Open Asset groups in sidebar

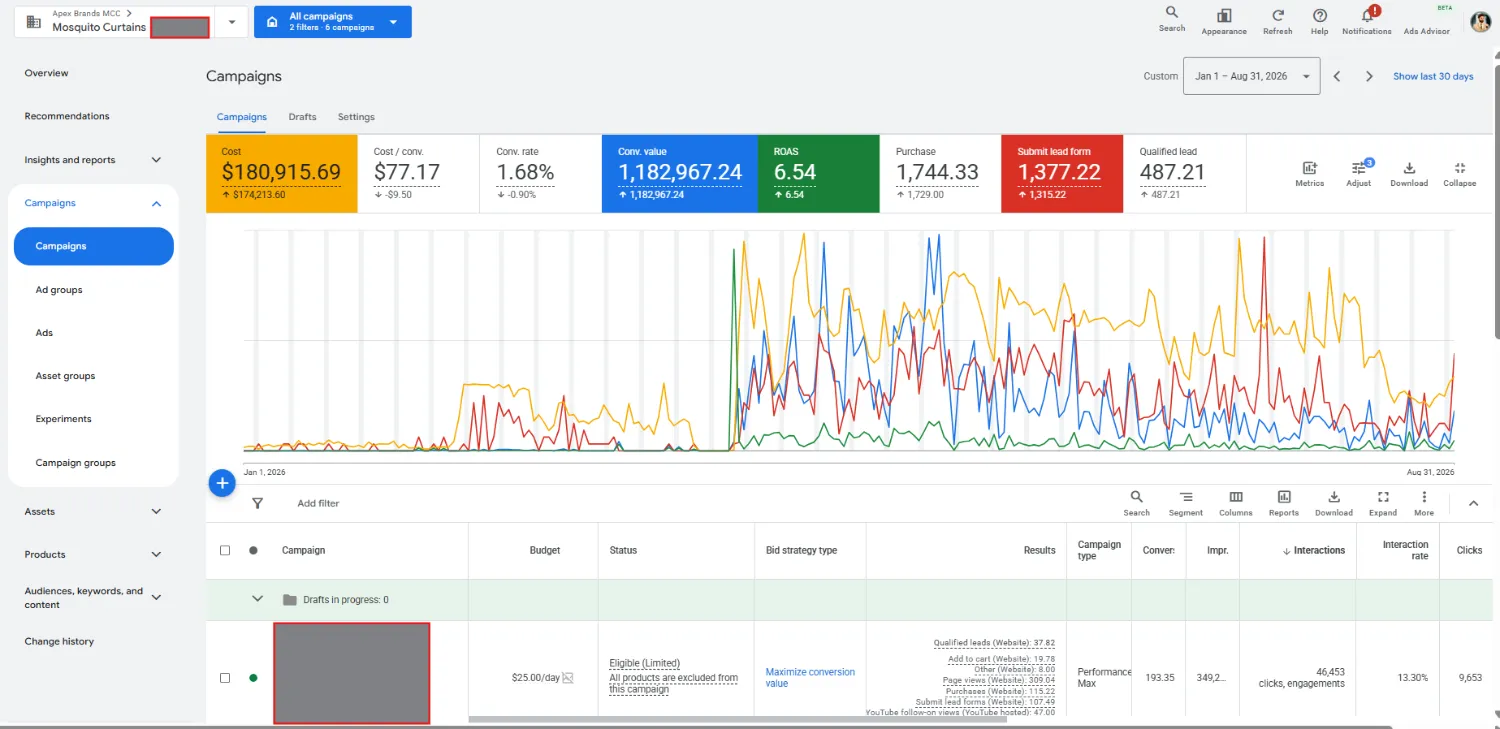pyautogui.click(x=65, y=376)
